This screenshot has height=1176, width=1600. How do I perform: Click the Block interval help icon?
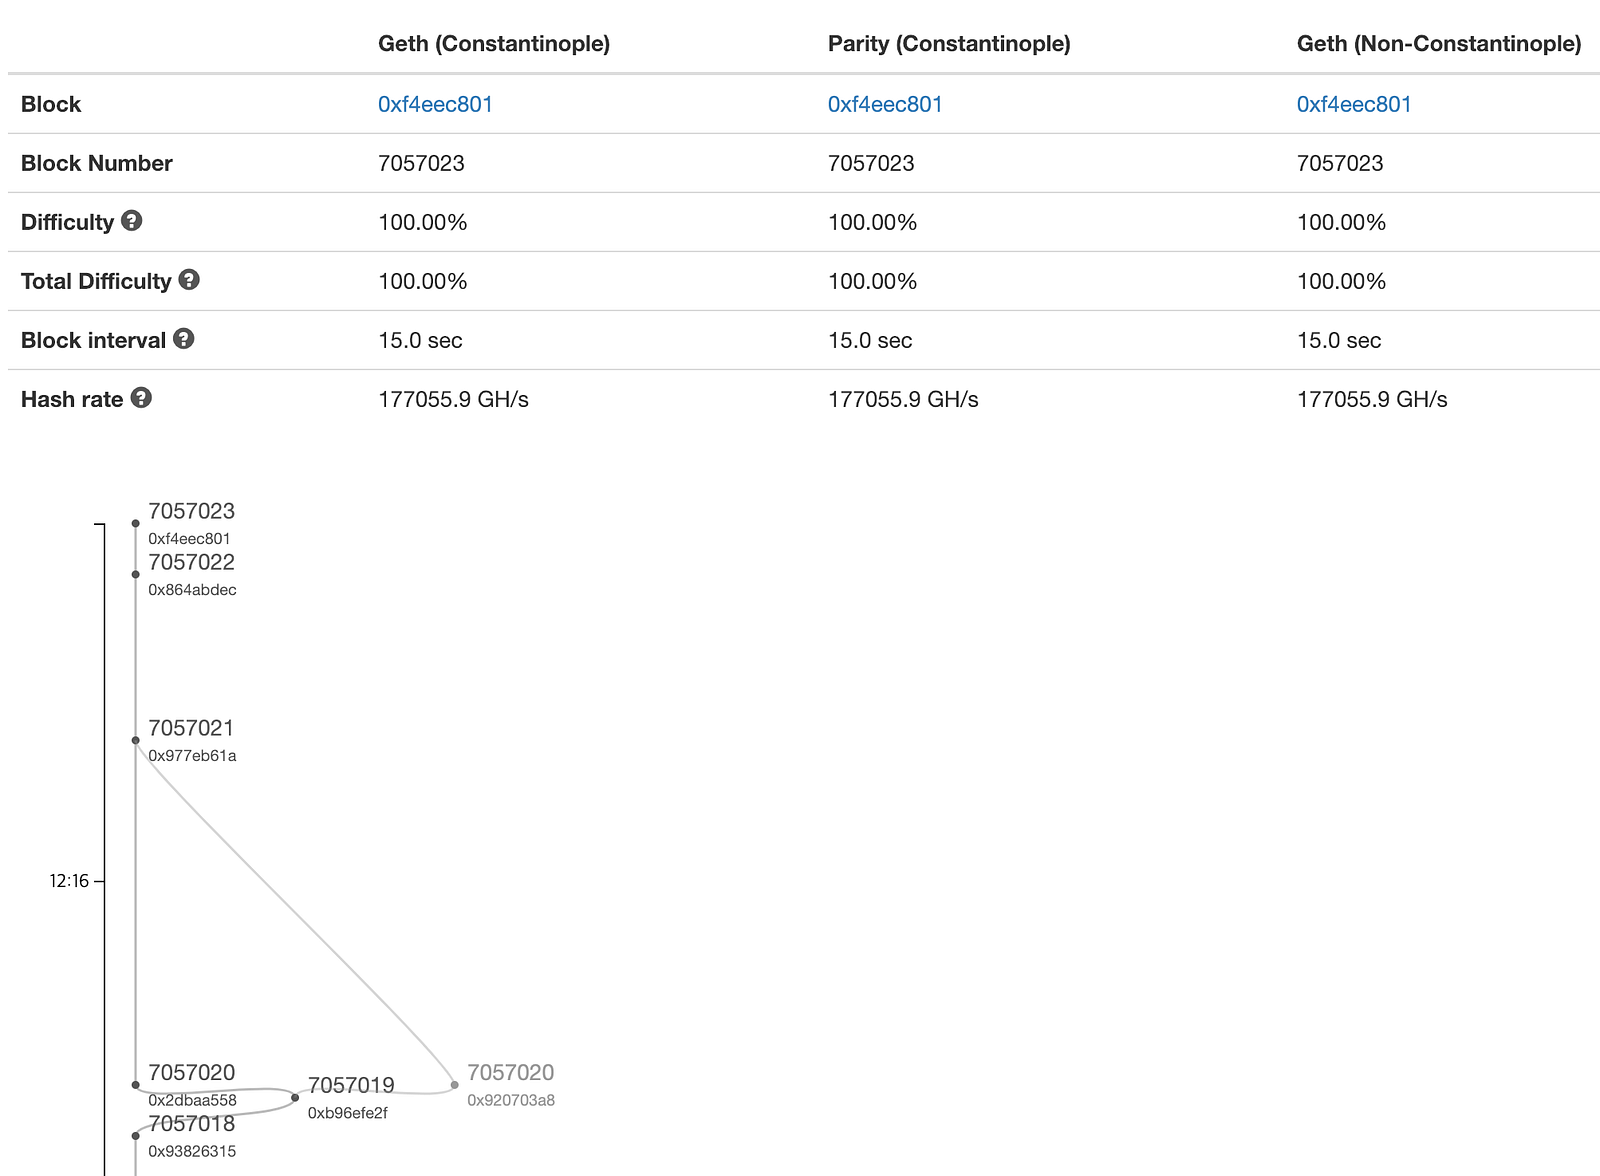tap(183, 339)
